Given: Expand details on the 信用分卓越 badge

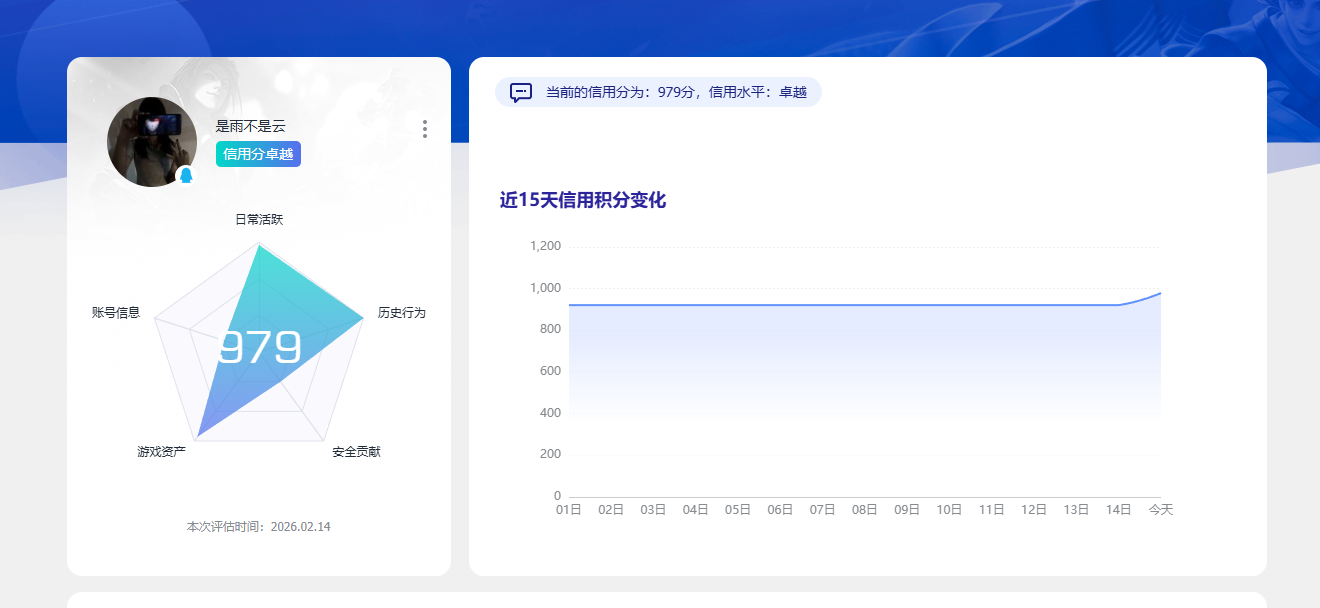Looking at the screenshot, I should pyautogui.click(x=258, y=154).
